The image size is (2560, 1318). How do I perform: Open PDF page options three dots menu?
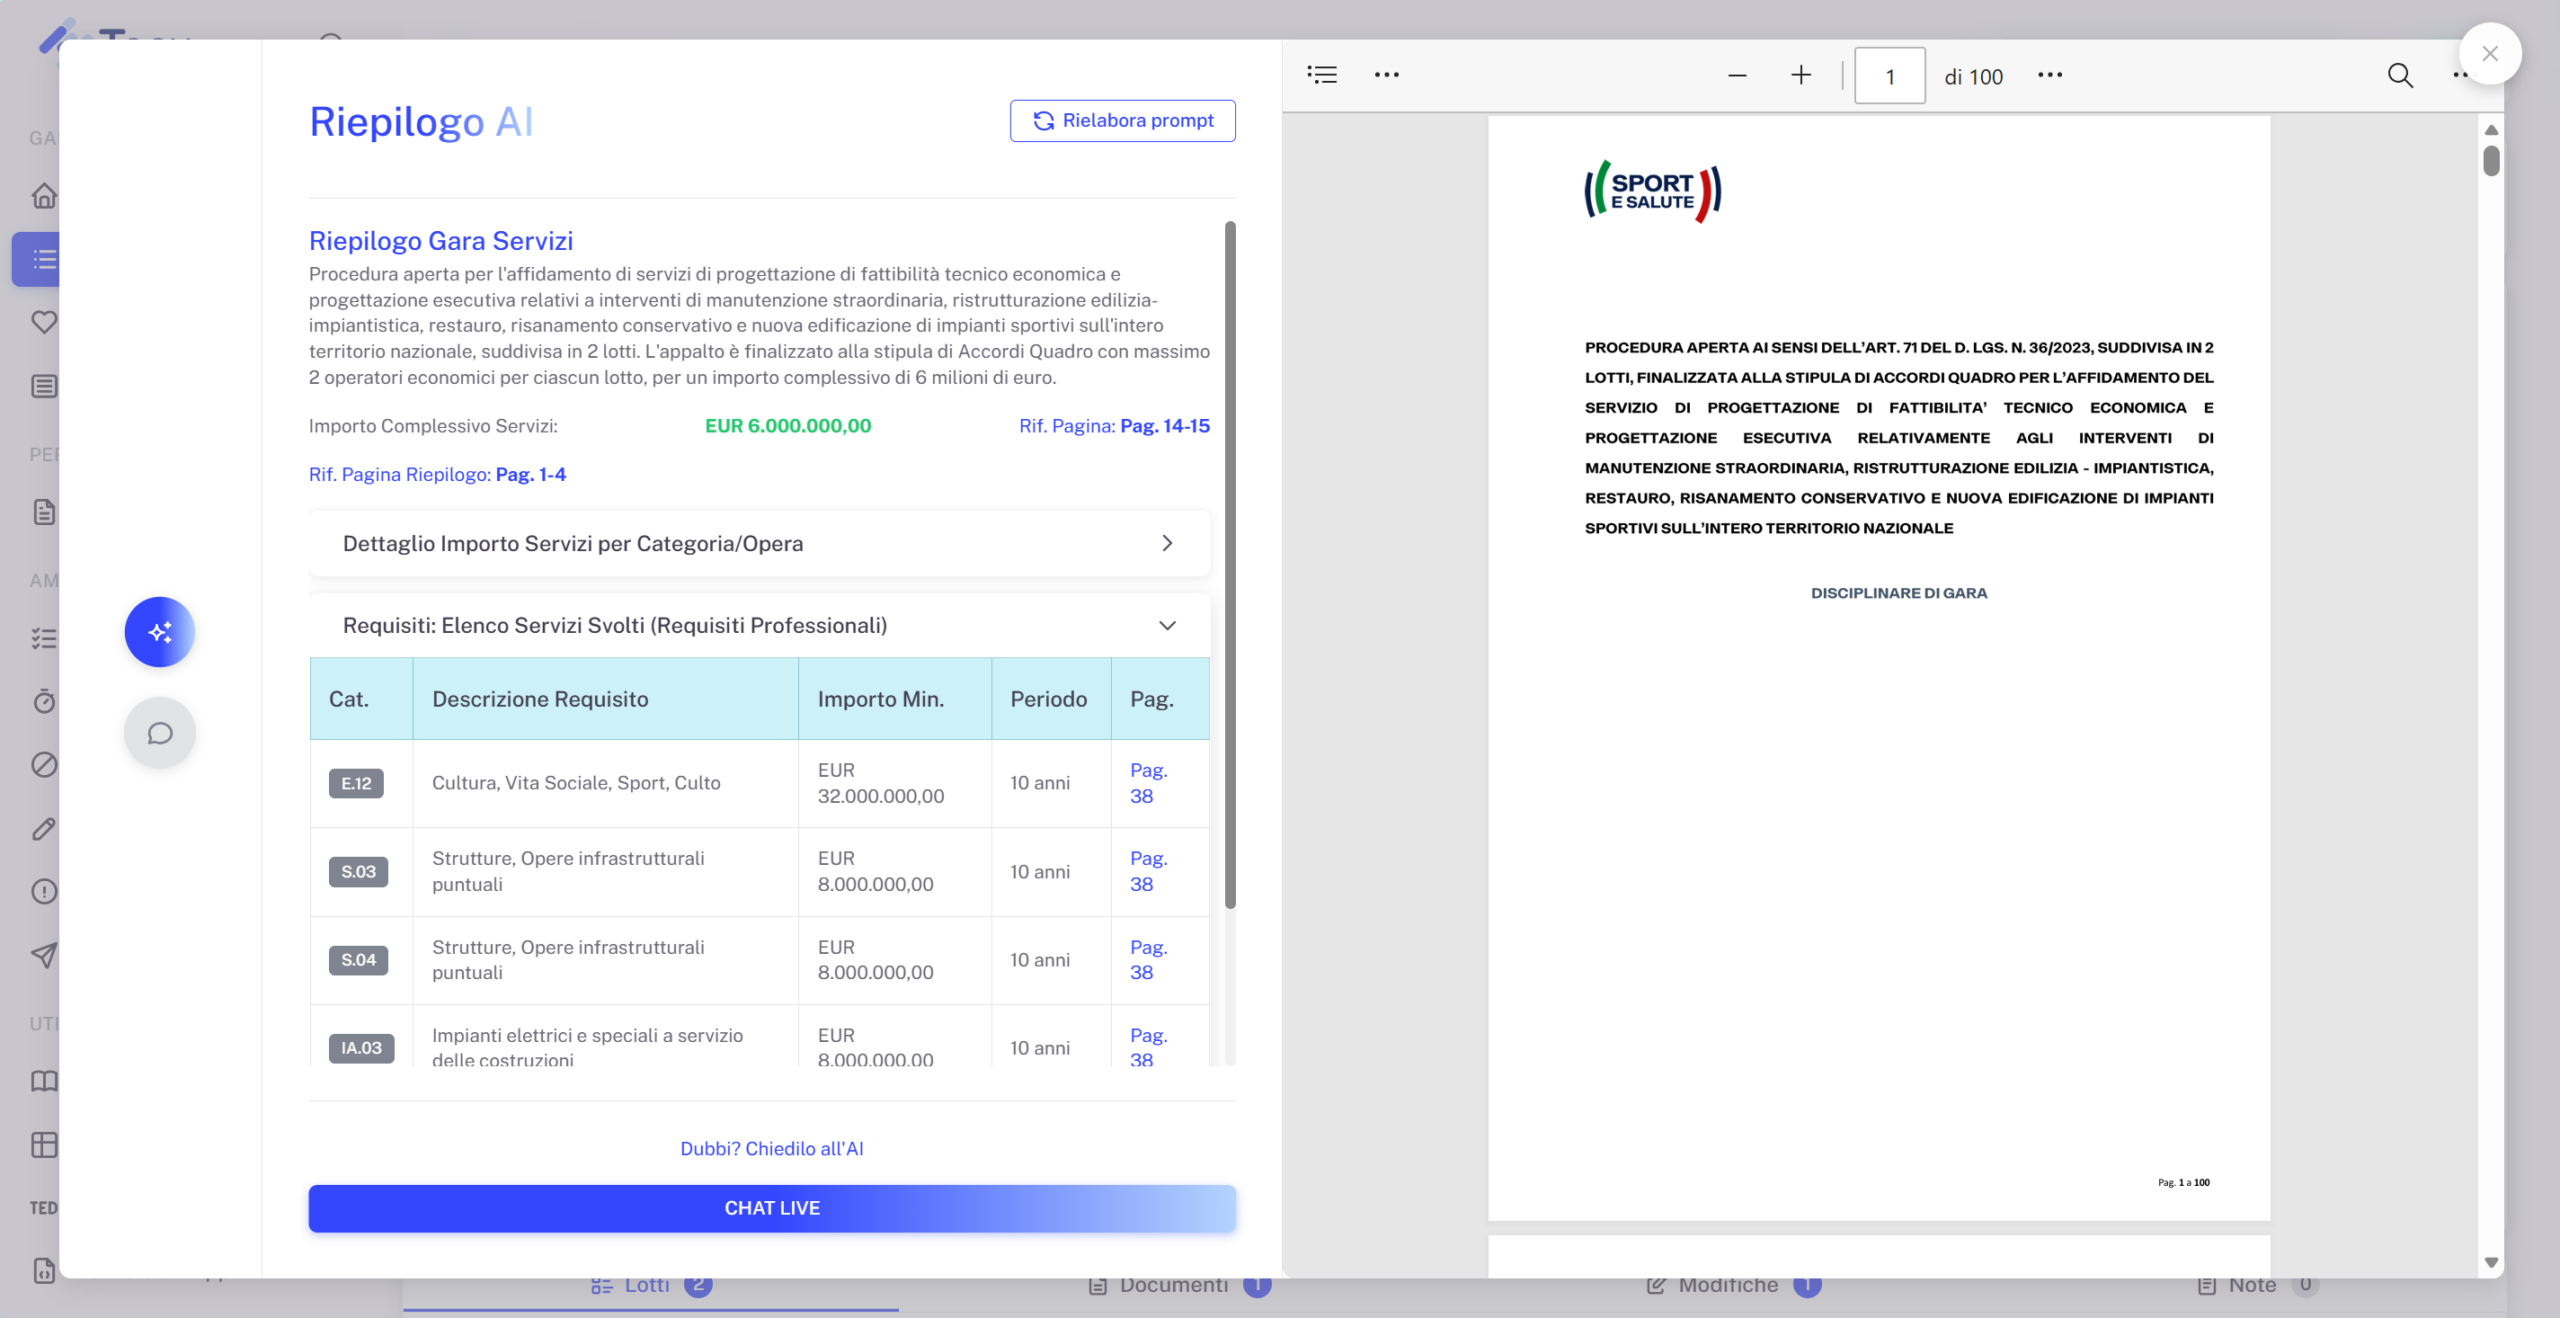click(2050, 76)
